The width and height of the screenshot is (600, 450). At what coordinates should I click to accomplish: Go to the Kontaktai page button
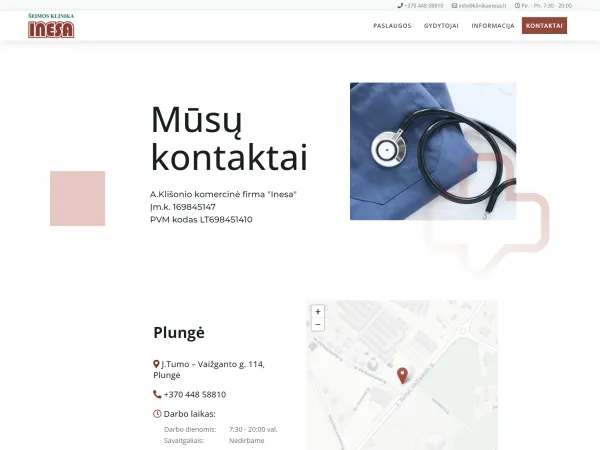tap(544, 26)
